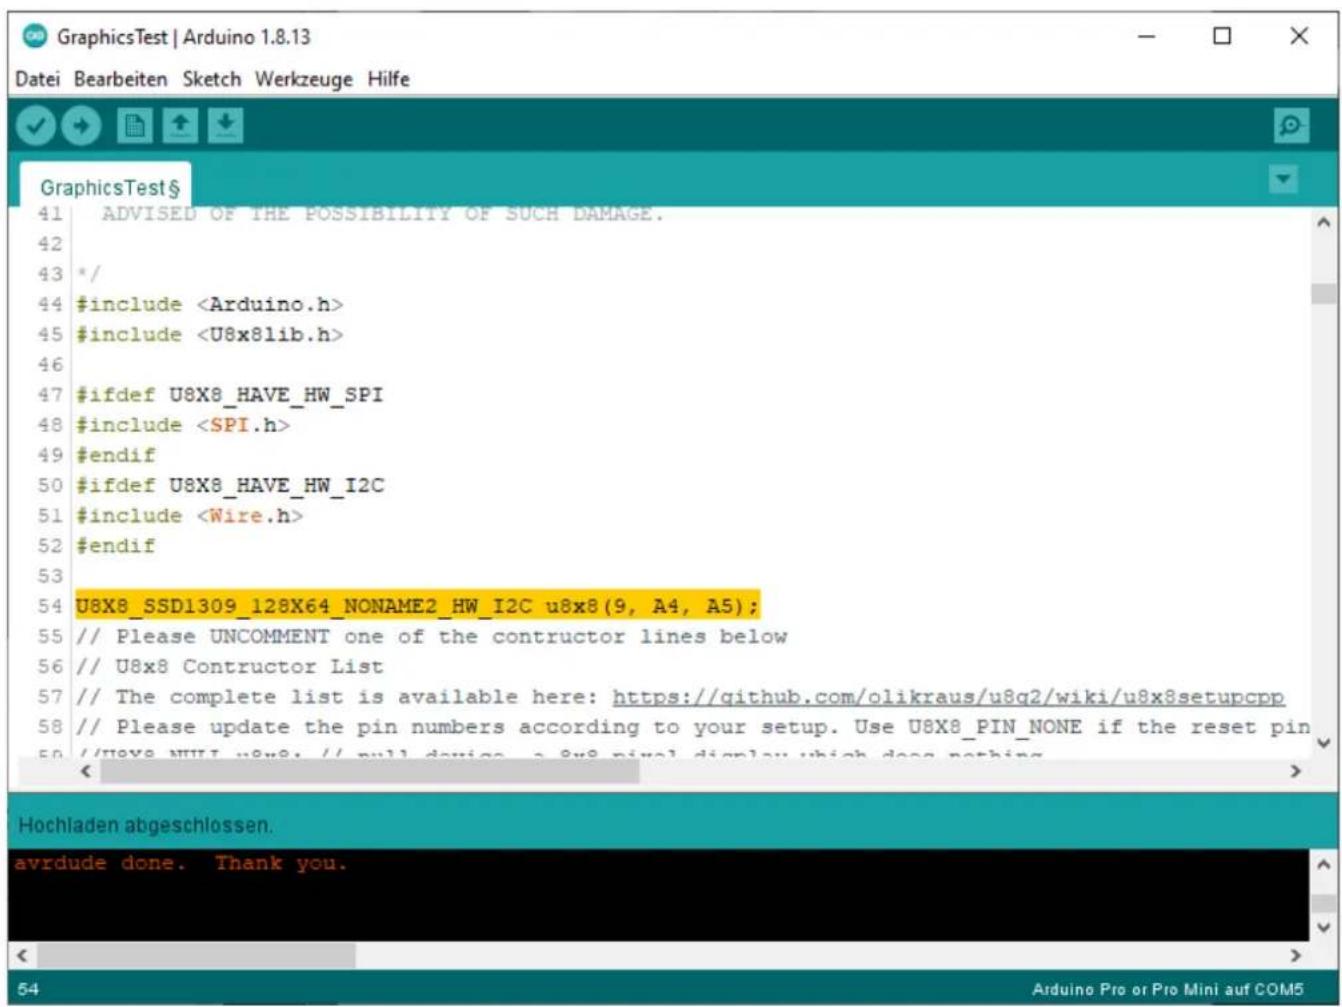Click 'Please update the pin numbers' comment
Viewport: 1342px width, 1007px height.
coord(692,727)
